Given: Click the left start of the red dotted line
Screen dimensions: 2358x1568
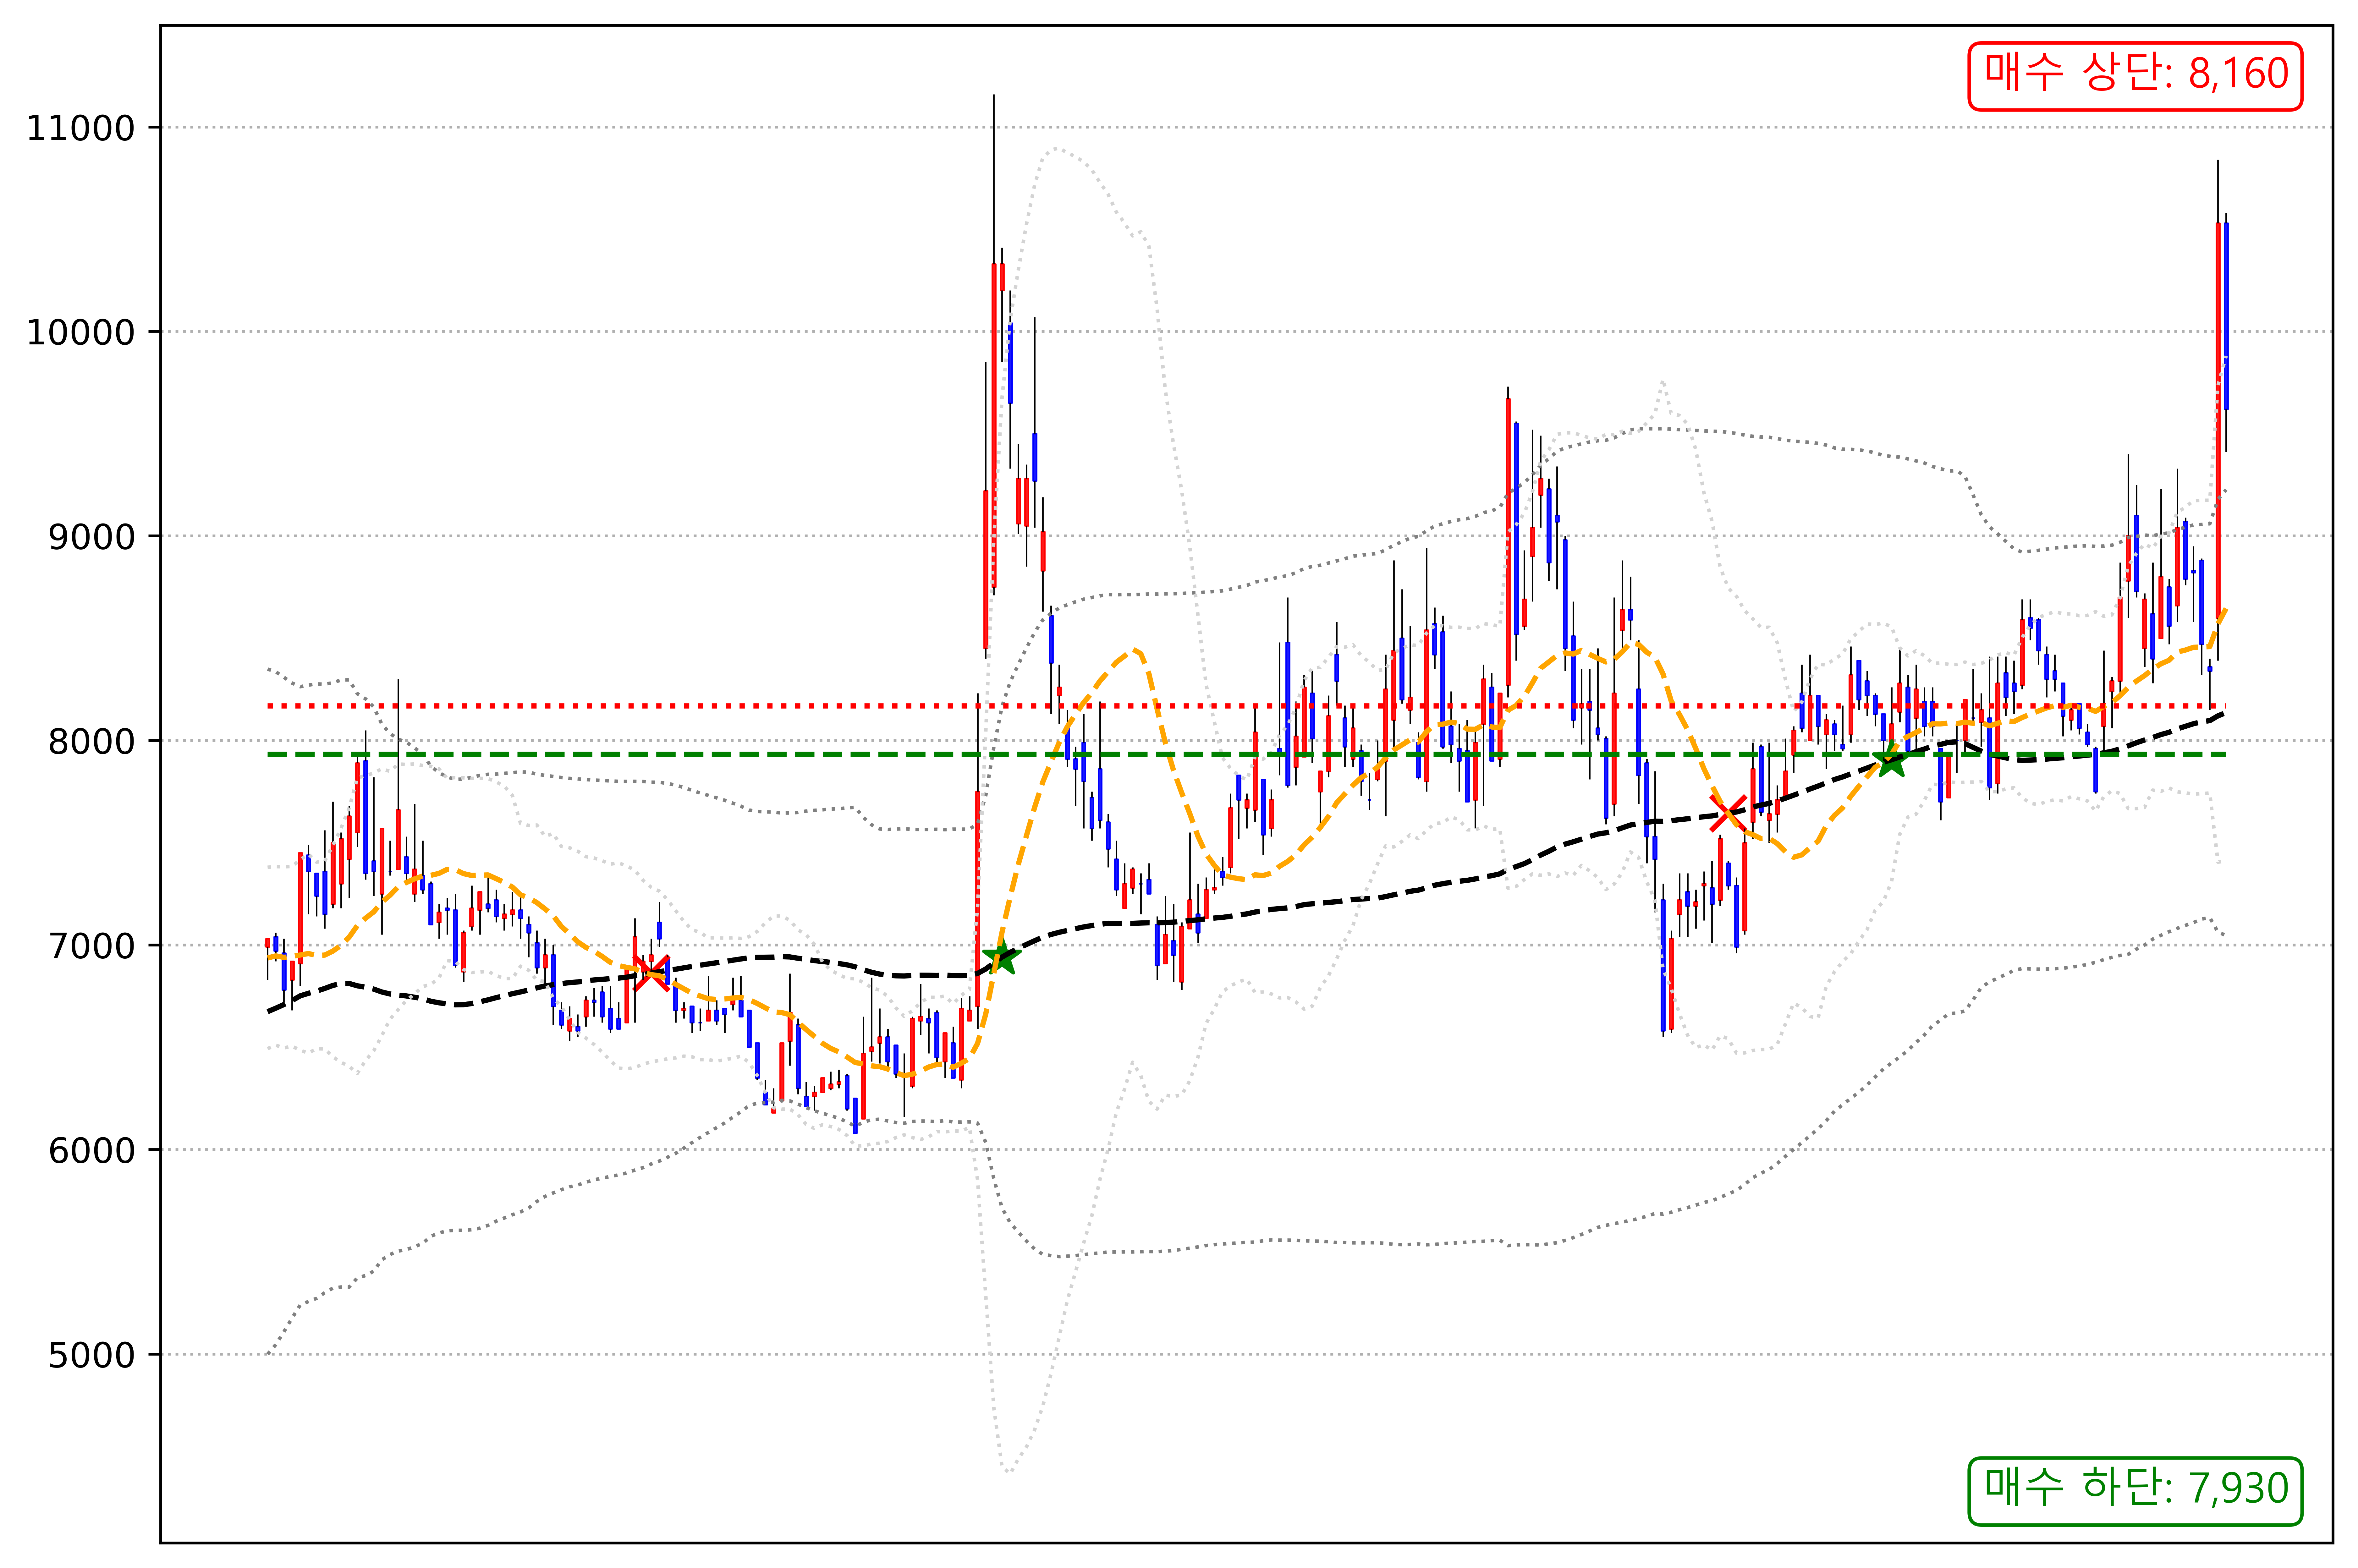Looking at the screenshot, I should (270, 706).
